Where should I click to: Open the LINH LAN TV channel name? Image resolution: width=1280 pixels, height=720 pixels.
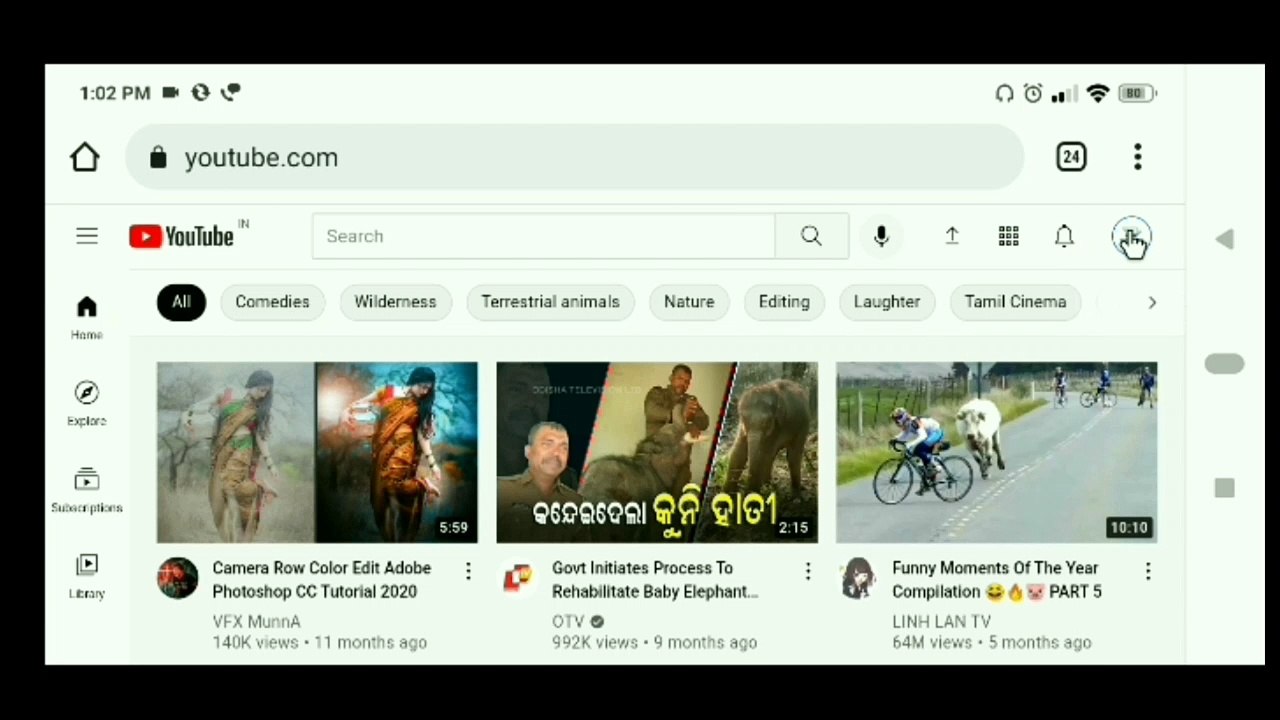[942, 622]
